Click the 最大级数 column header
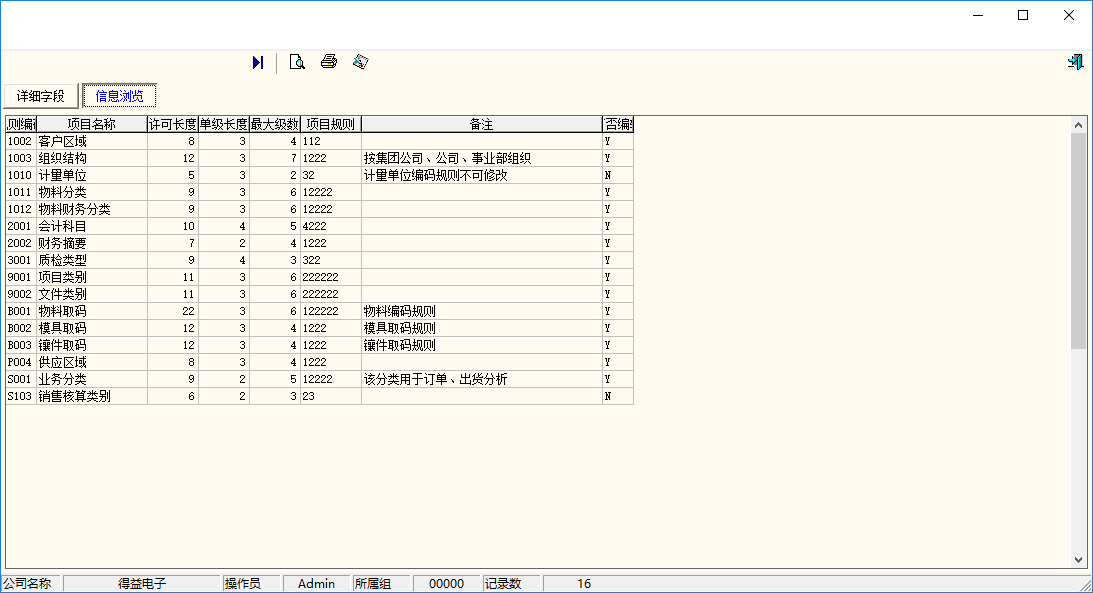This screenshot has height=593, width=1093. [275, 124]
